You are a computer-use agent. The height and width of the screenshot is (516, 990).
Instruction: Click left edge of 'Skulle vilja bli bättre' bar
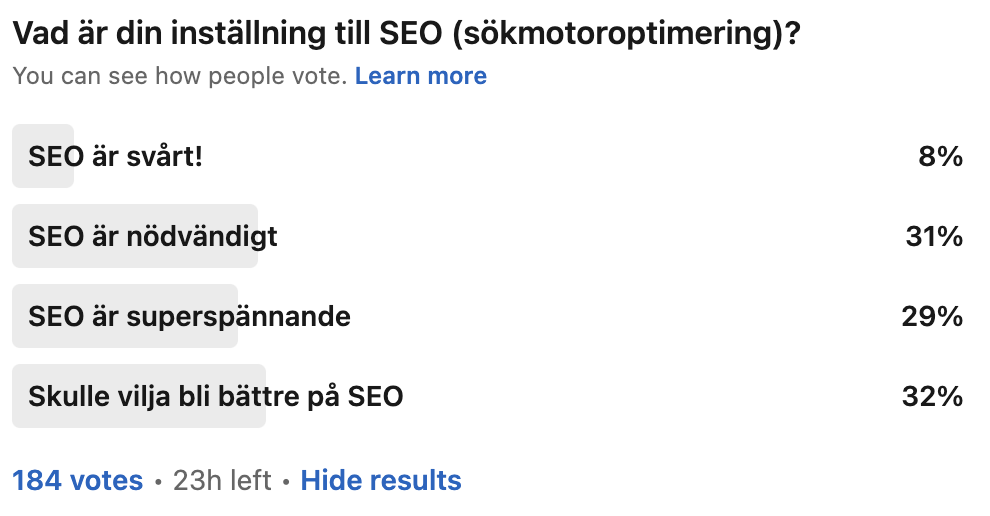pos(20,397)
